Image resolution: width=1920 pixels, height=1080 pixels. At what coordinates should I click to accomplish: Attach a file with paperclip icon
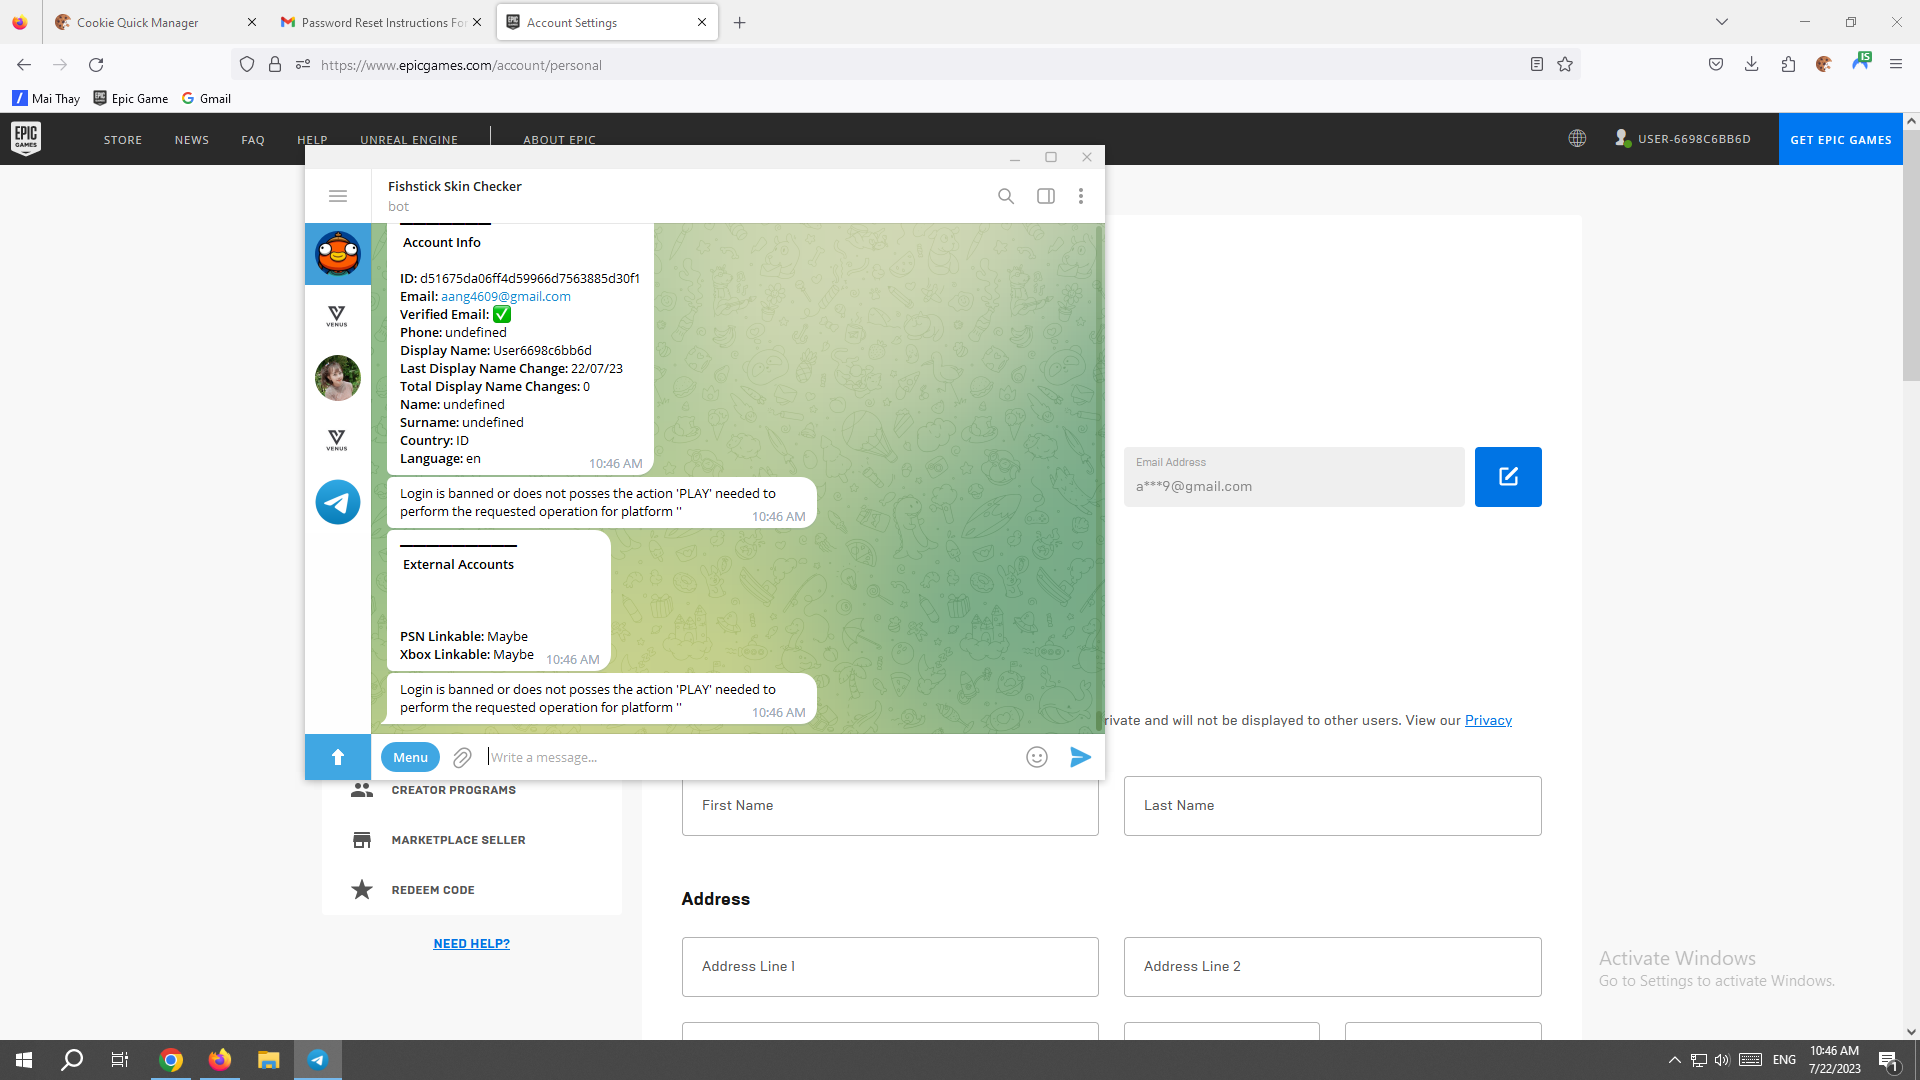click(x=462, y=758)
